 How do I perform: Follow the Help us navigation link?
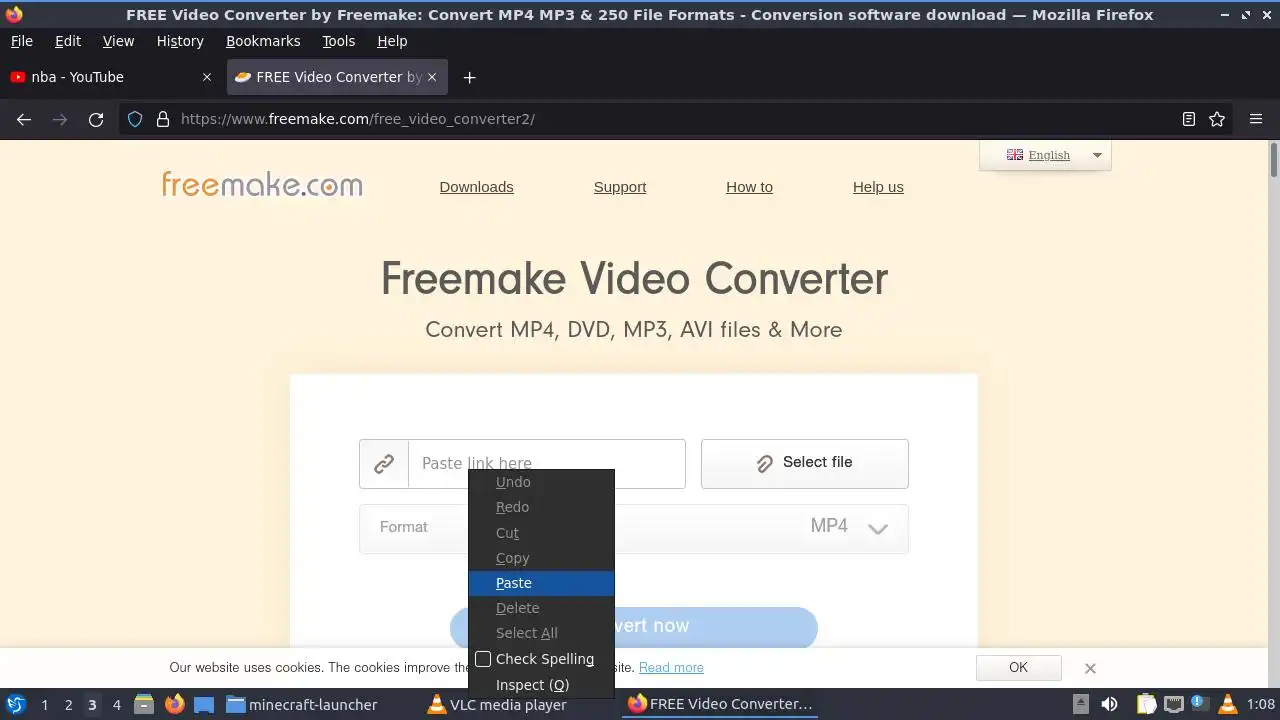point(878,187)
